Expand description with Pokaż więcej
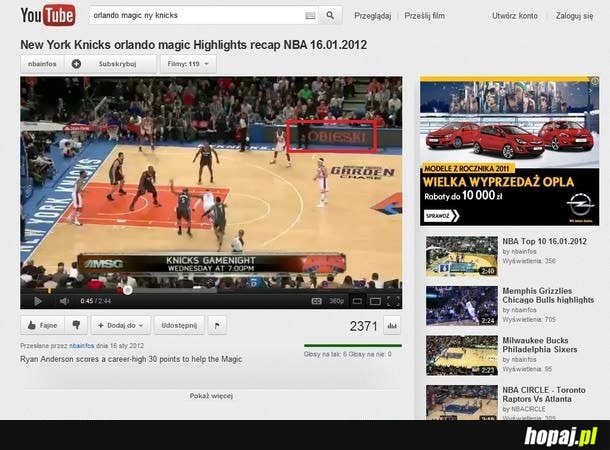 coord(211,396)
